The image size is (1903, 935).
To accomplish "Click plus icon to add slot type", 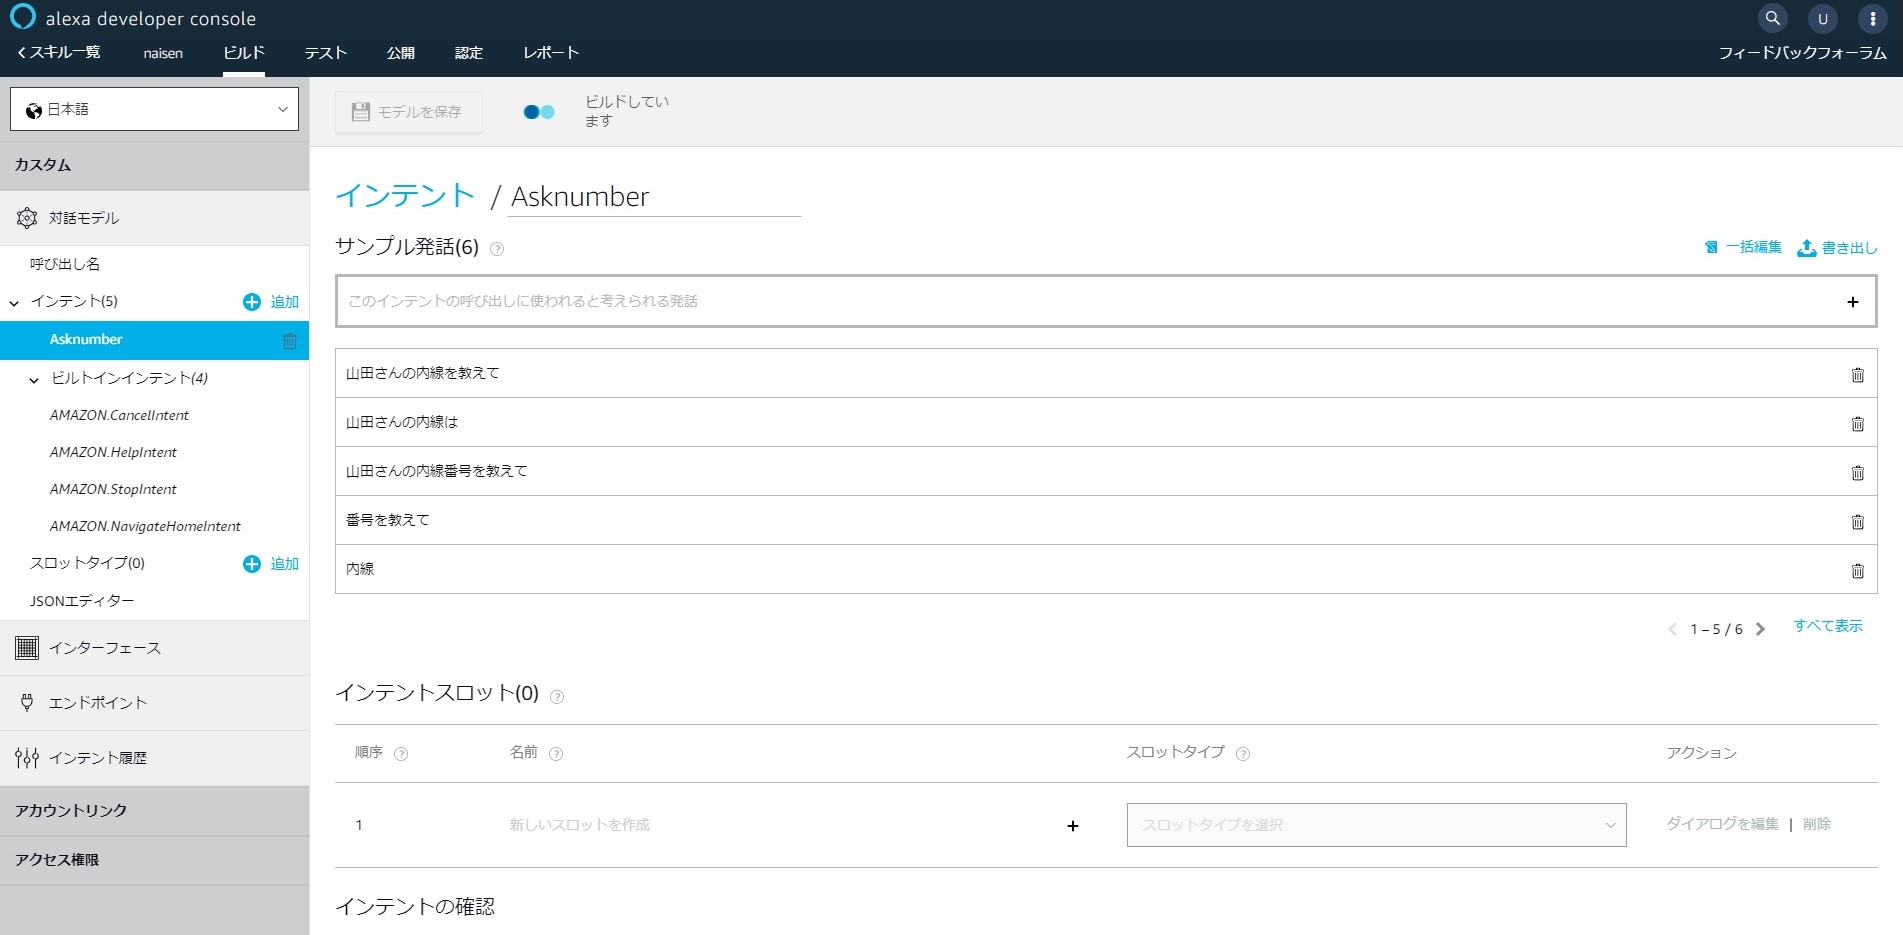I will (252, 564).
